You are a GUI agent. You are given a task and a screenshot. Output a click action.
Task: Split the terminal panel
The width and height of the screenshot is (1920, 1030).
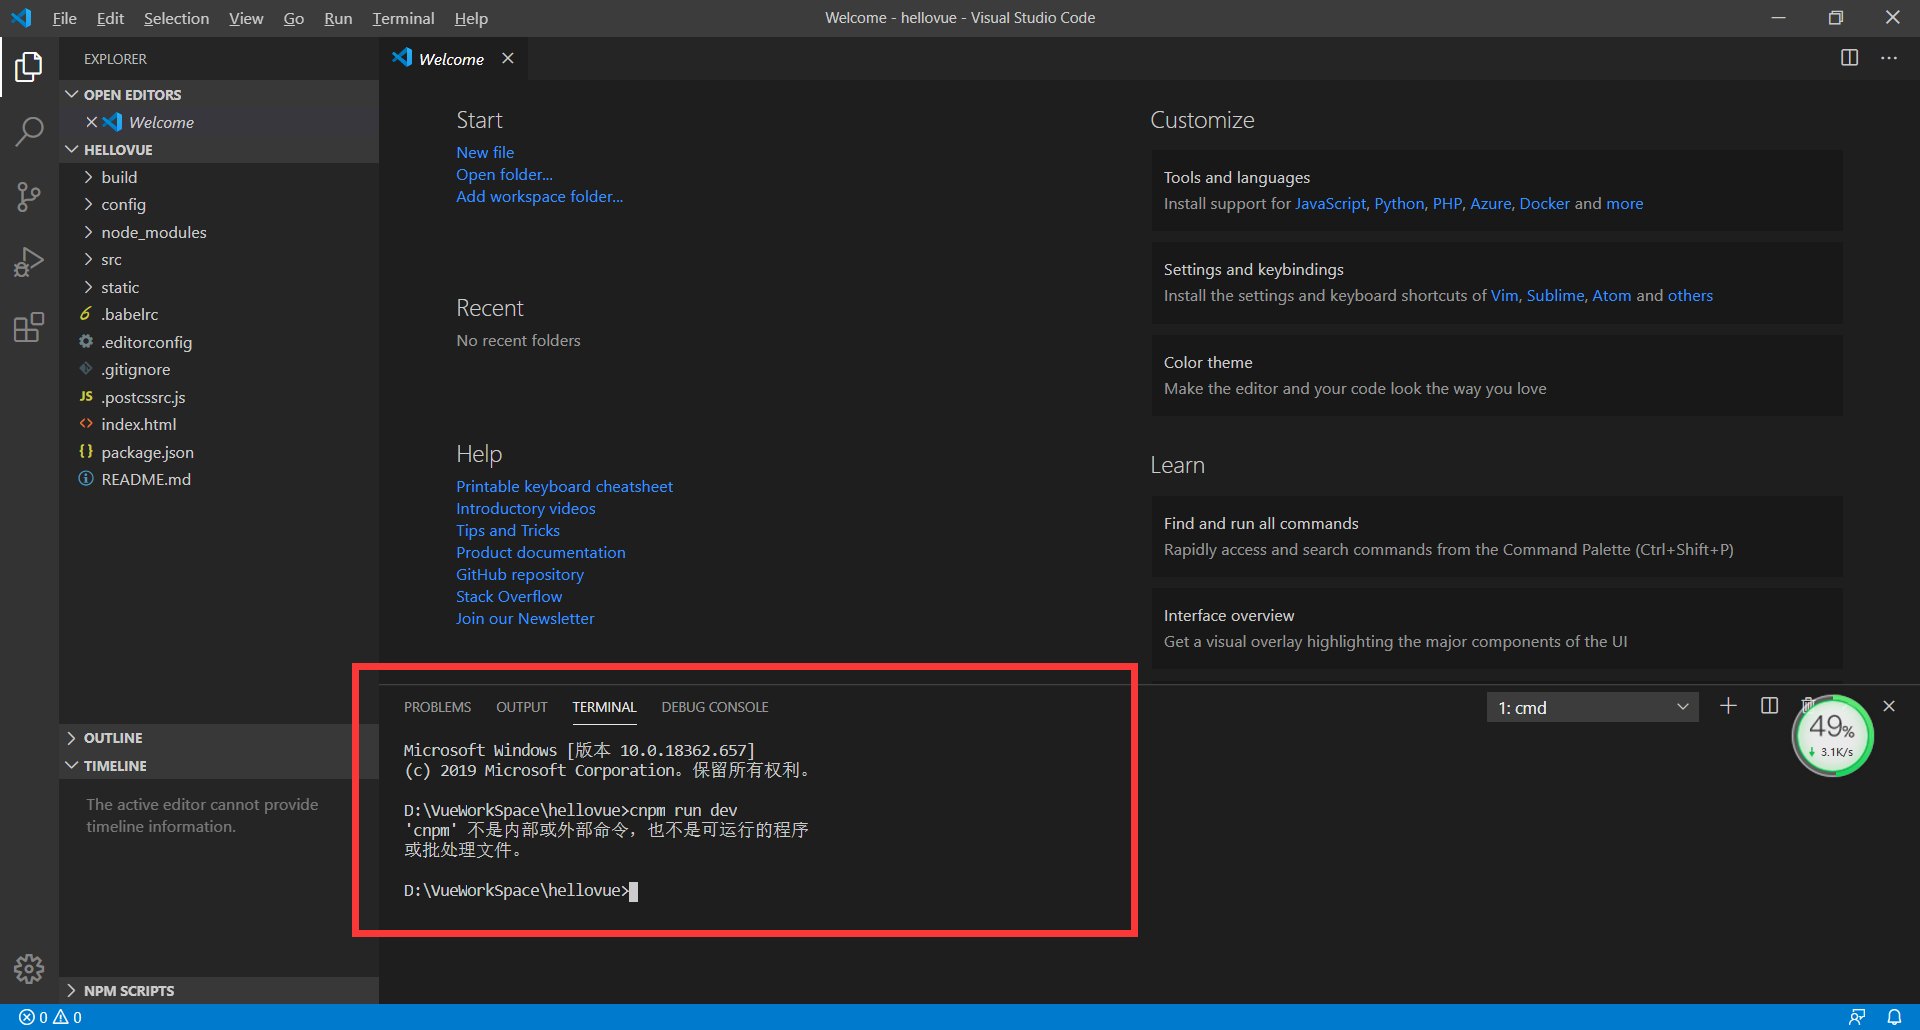tap(1769, 706)
